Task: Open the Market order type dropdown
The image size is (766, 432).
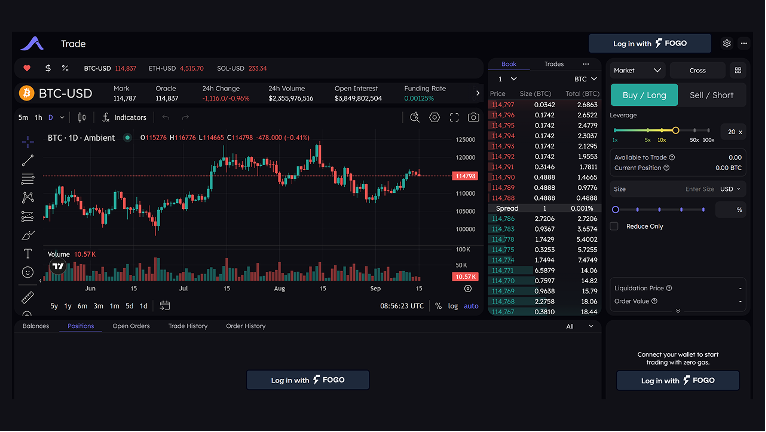Action: point(637,71)
